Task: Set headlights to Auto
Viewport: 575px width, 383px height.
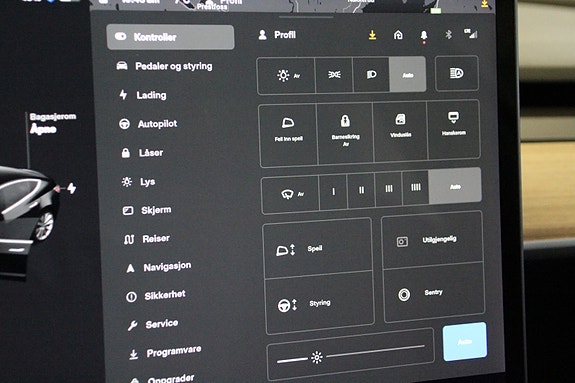Action: pyautogui.click(x=408, y=74)
